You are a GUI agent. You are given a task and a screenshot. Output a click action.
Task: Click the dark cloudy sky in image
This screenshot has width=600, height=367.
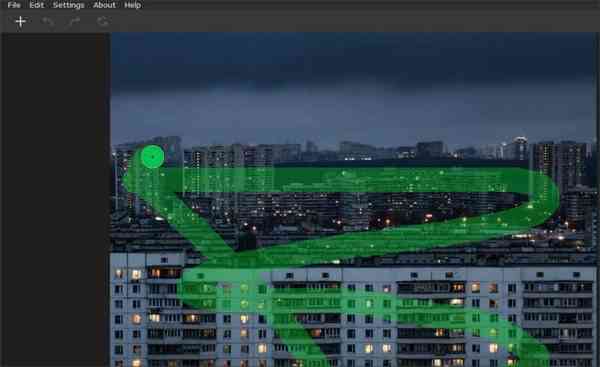pyautogui.click(x=352, y=84)
